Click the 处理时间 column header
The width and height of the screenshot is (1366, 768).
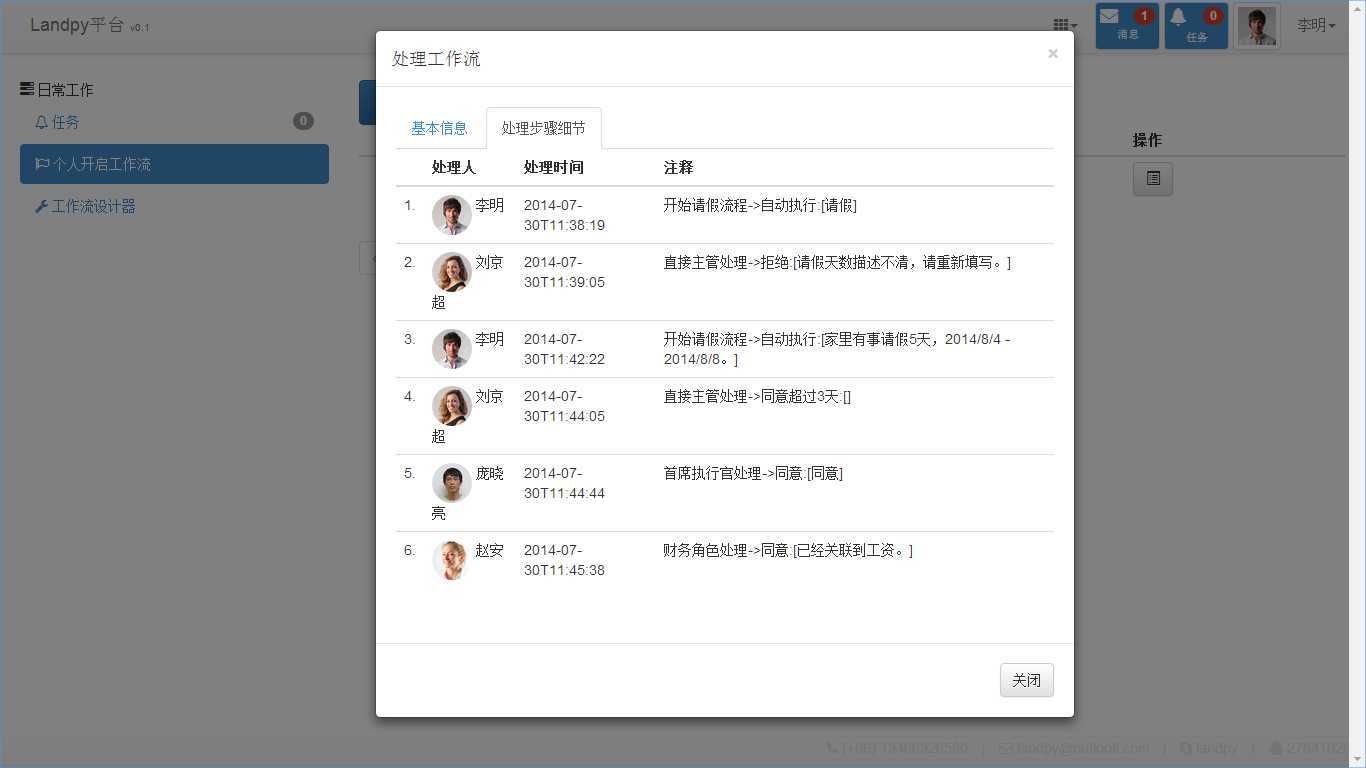point(554,167)
